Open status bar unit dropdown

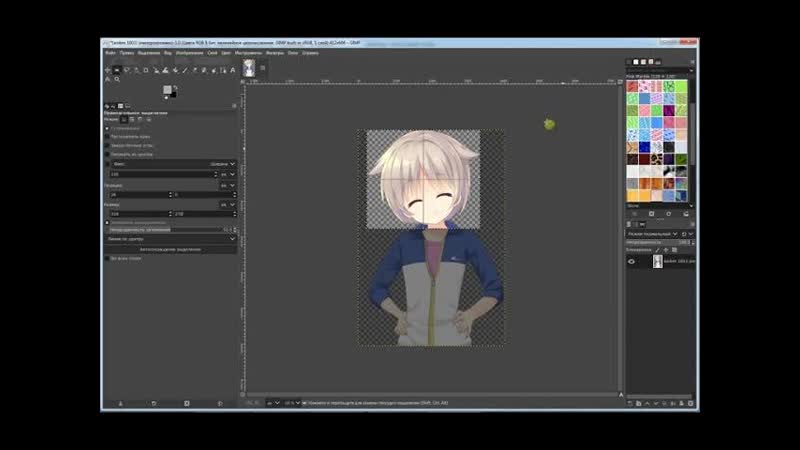[273, 403]
